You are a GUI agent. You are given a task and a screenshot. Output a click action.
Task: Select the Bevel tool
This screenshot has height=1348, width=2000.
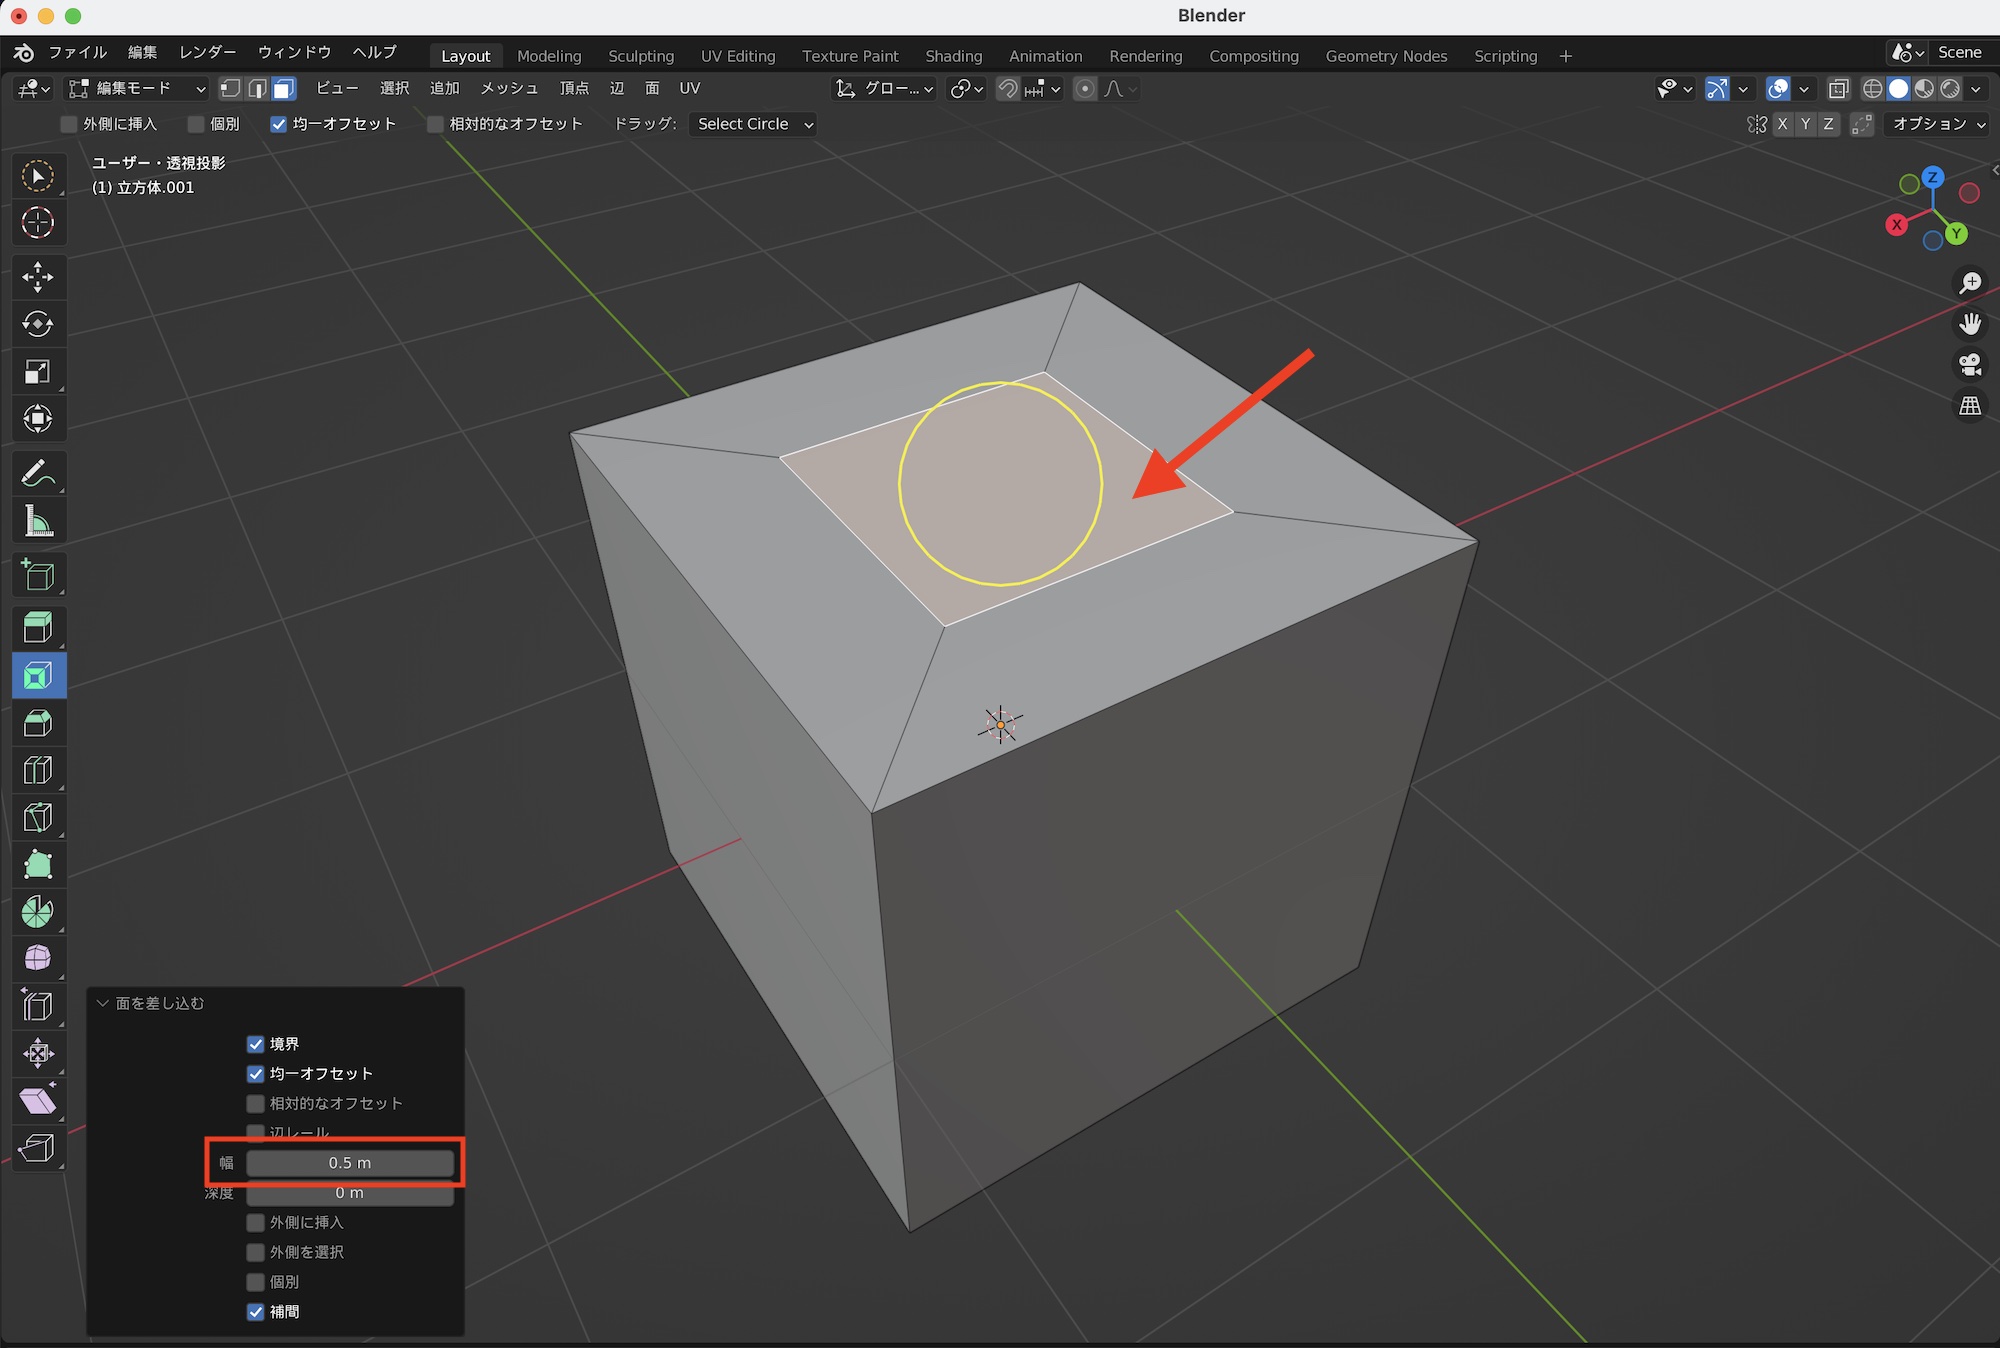coord(38,723)
